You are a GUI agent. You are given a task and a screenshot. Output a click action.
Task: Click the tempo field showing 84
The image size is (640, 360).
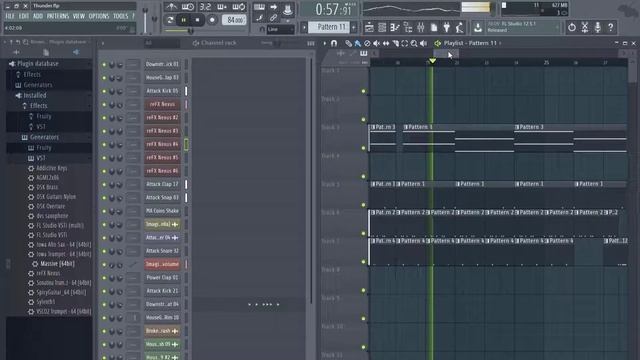click(234, 20)
